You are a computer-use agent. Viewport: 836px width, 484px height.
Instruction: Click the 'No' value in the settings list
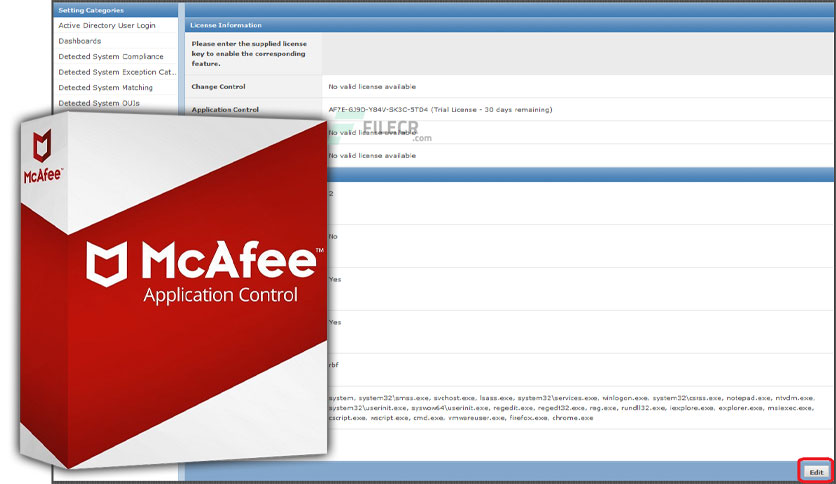tap(333, 236)
